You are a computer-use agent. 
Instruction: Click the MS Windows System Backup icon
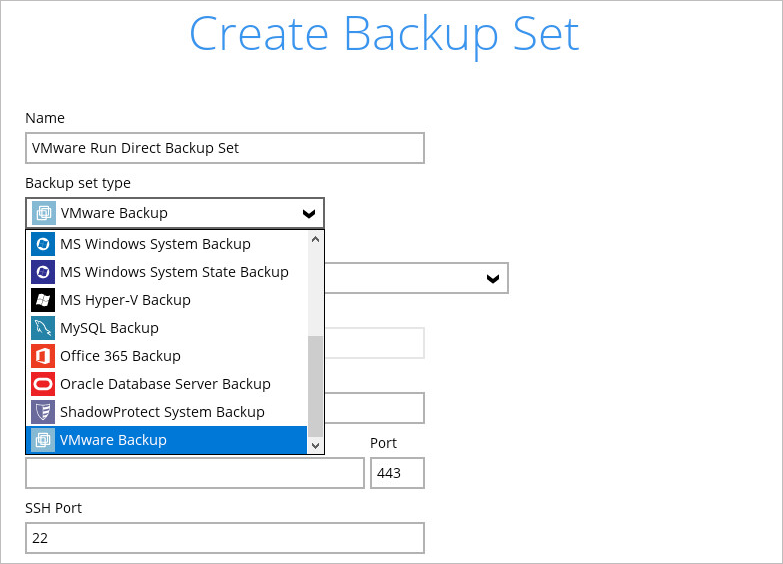click(x=43, y=244)
